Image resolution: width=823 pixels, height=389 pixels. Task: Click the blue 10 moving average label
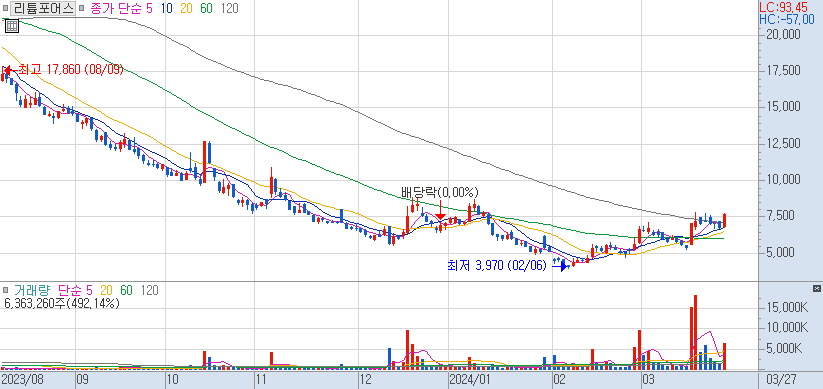tap(167, 8)
